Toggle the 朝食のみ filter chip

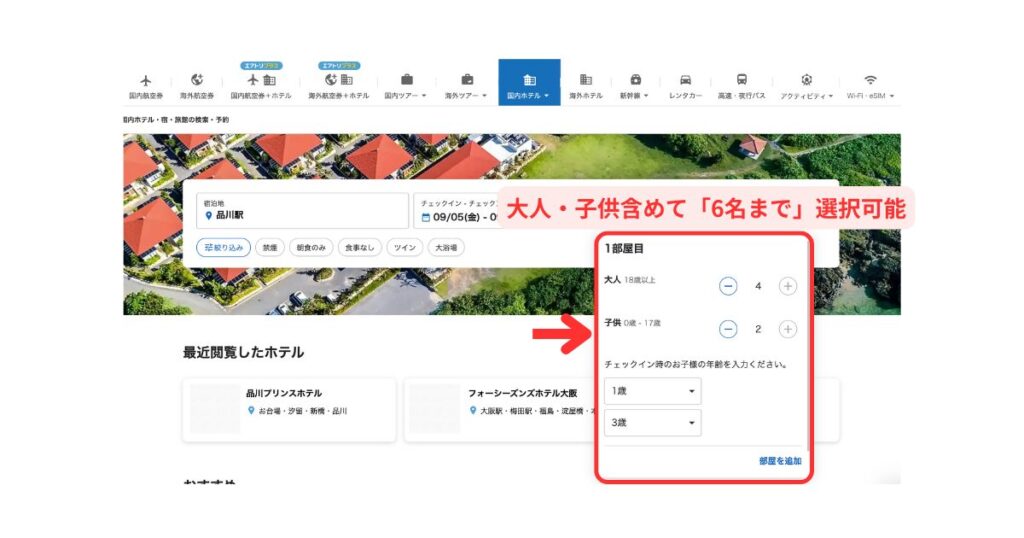[311, 247]
